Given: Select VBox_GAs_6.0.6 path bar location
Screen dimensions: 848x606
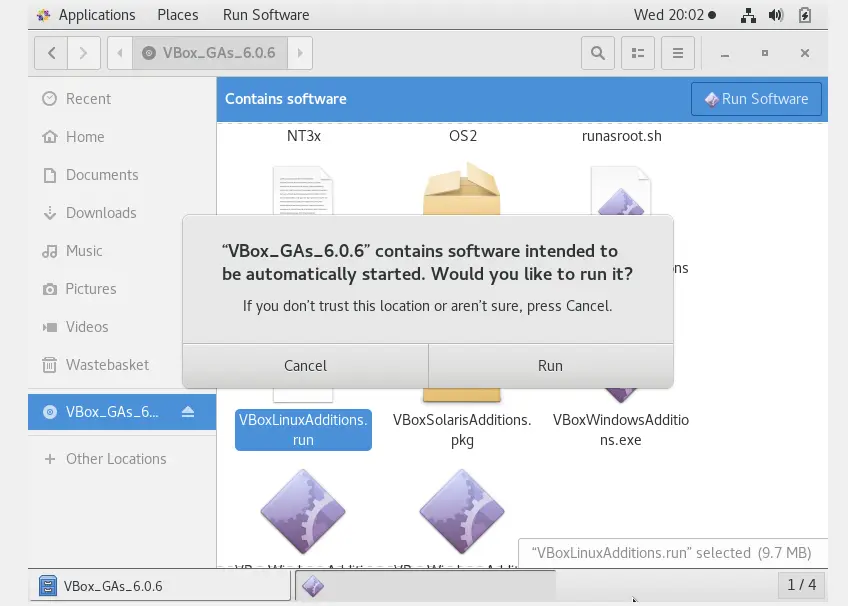Looking at the screenshot, I should click(210, 53).
